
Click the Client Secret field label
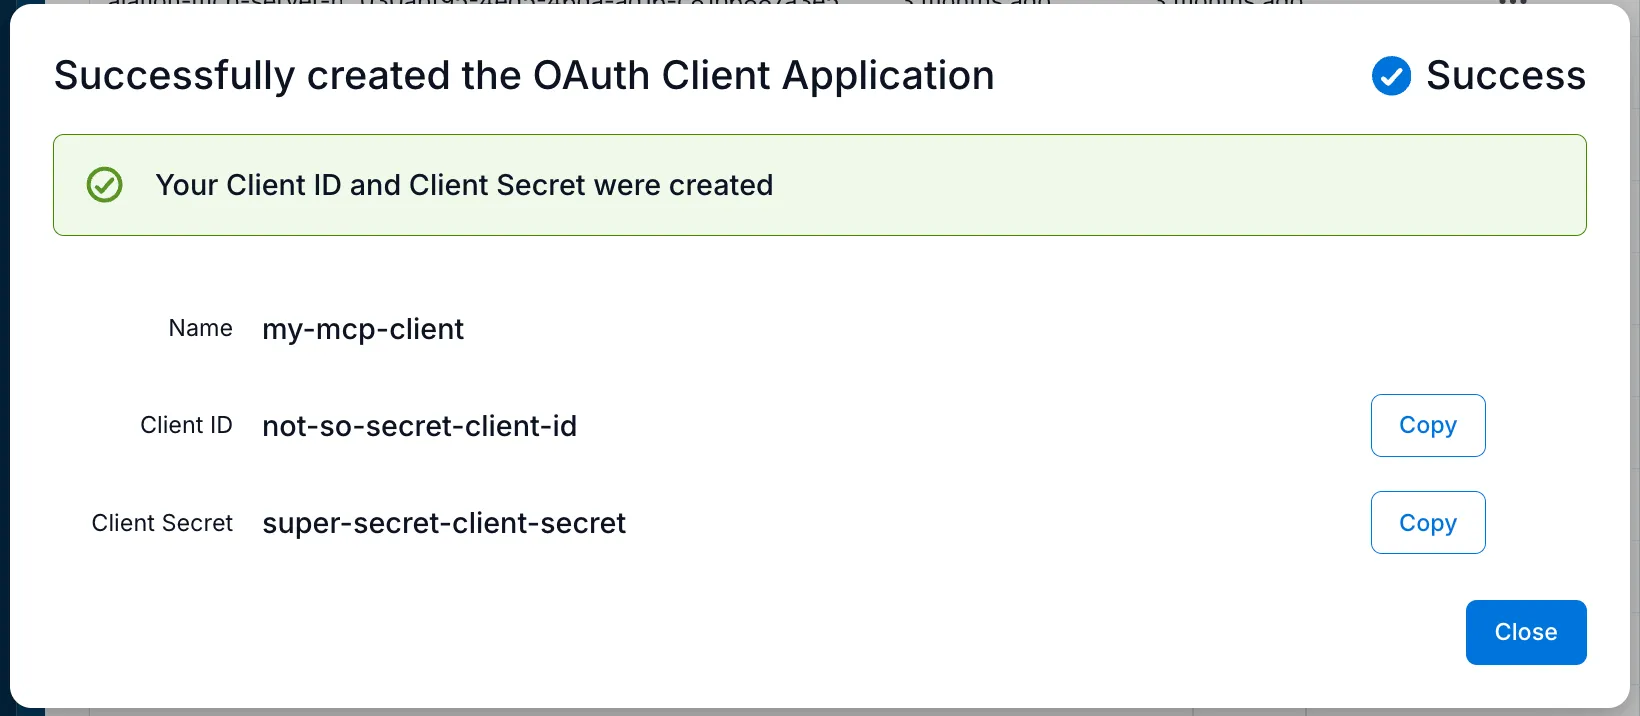(x=162, y=522)
